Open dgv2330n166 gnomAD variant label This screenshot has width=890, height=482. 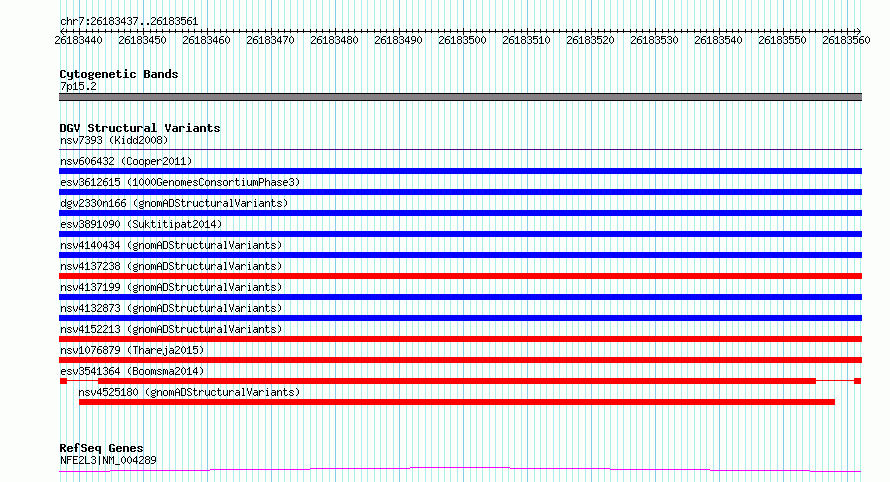(x=174, y=203)
